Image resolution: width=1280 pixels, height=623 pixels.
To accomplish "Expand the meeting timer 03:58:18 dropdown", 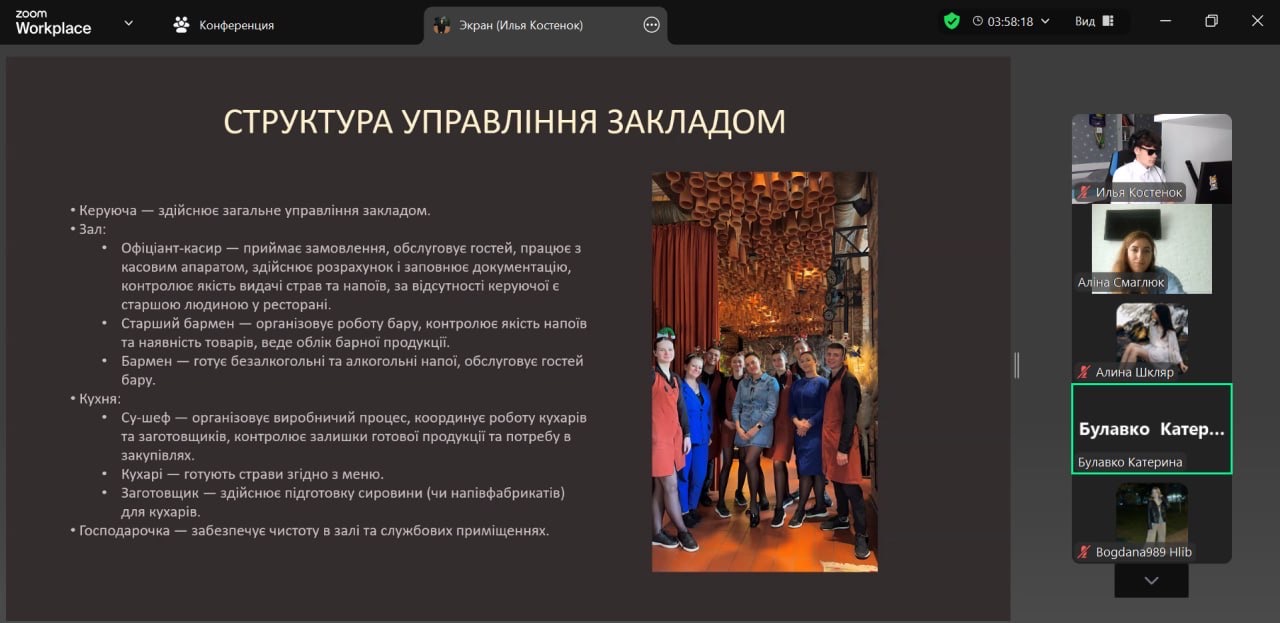I will [1046, 21].
